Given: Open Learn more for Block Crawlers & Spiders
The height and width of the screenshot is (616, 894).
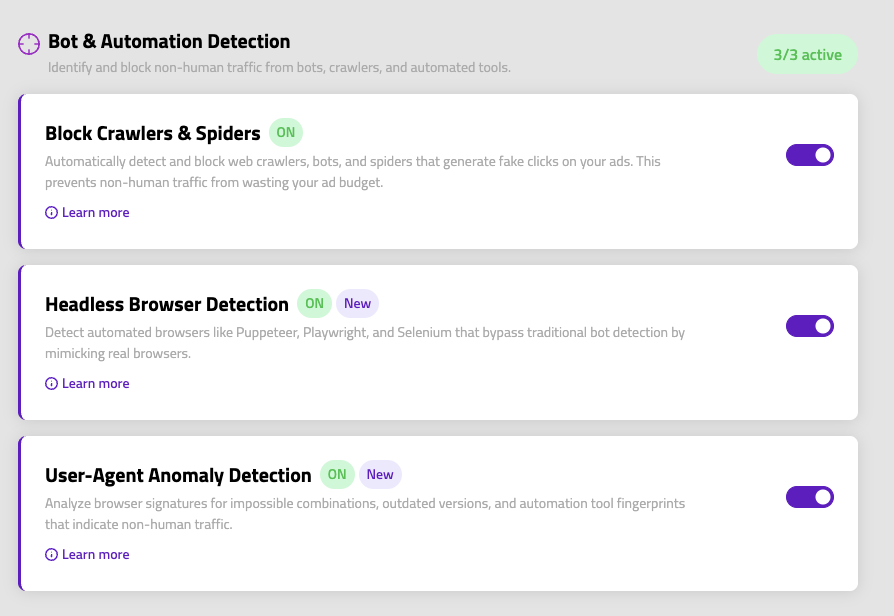Looking at the screenshot, I should pos(96,212).
